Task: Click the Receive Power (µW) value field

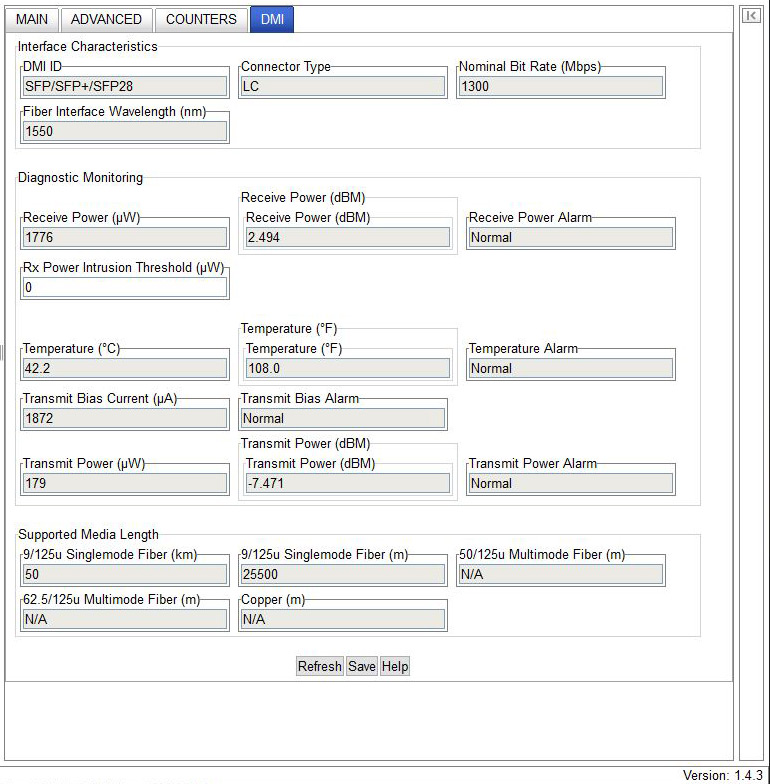Action: point(125,237)
